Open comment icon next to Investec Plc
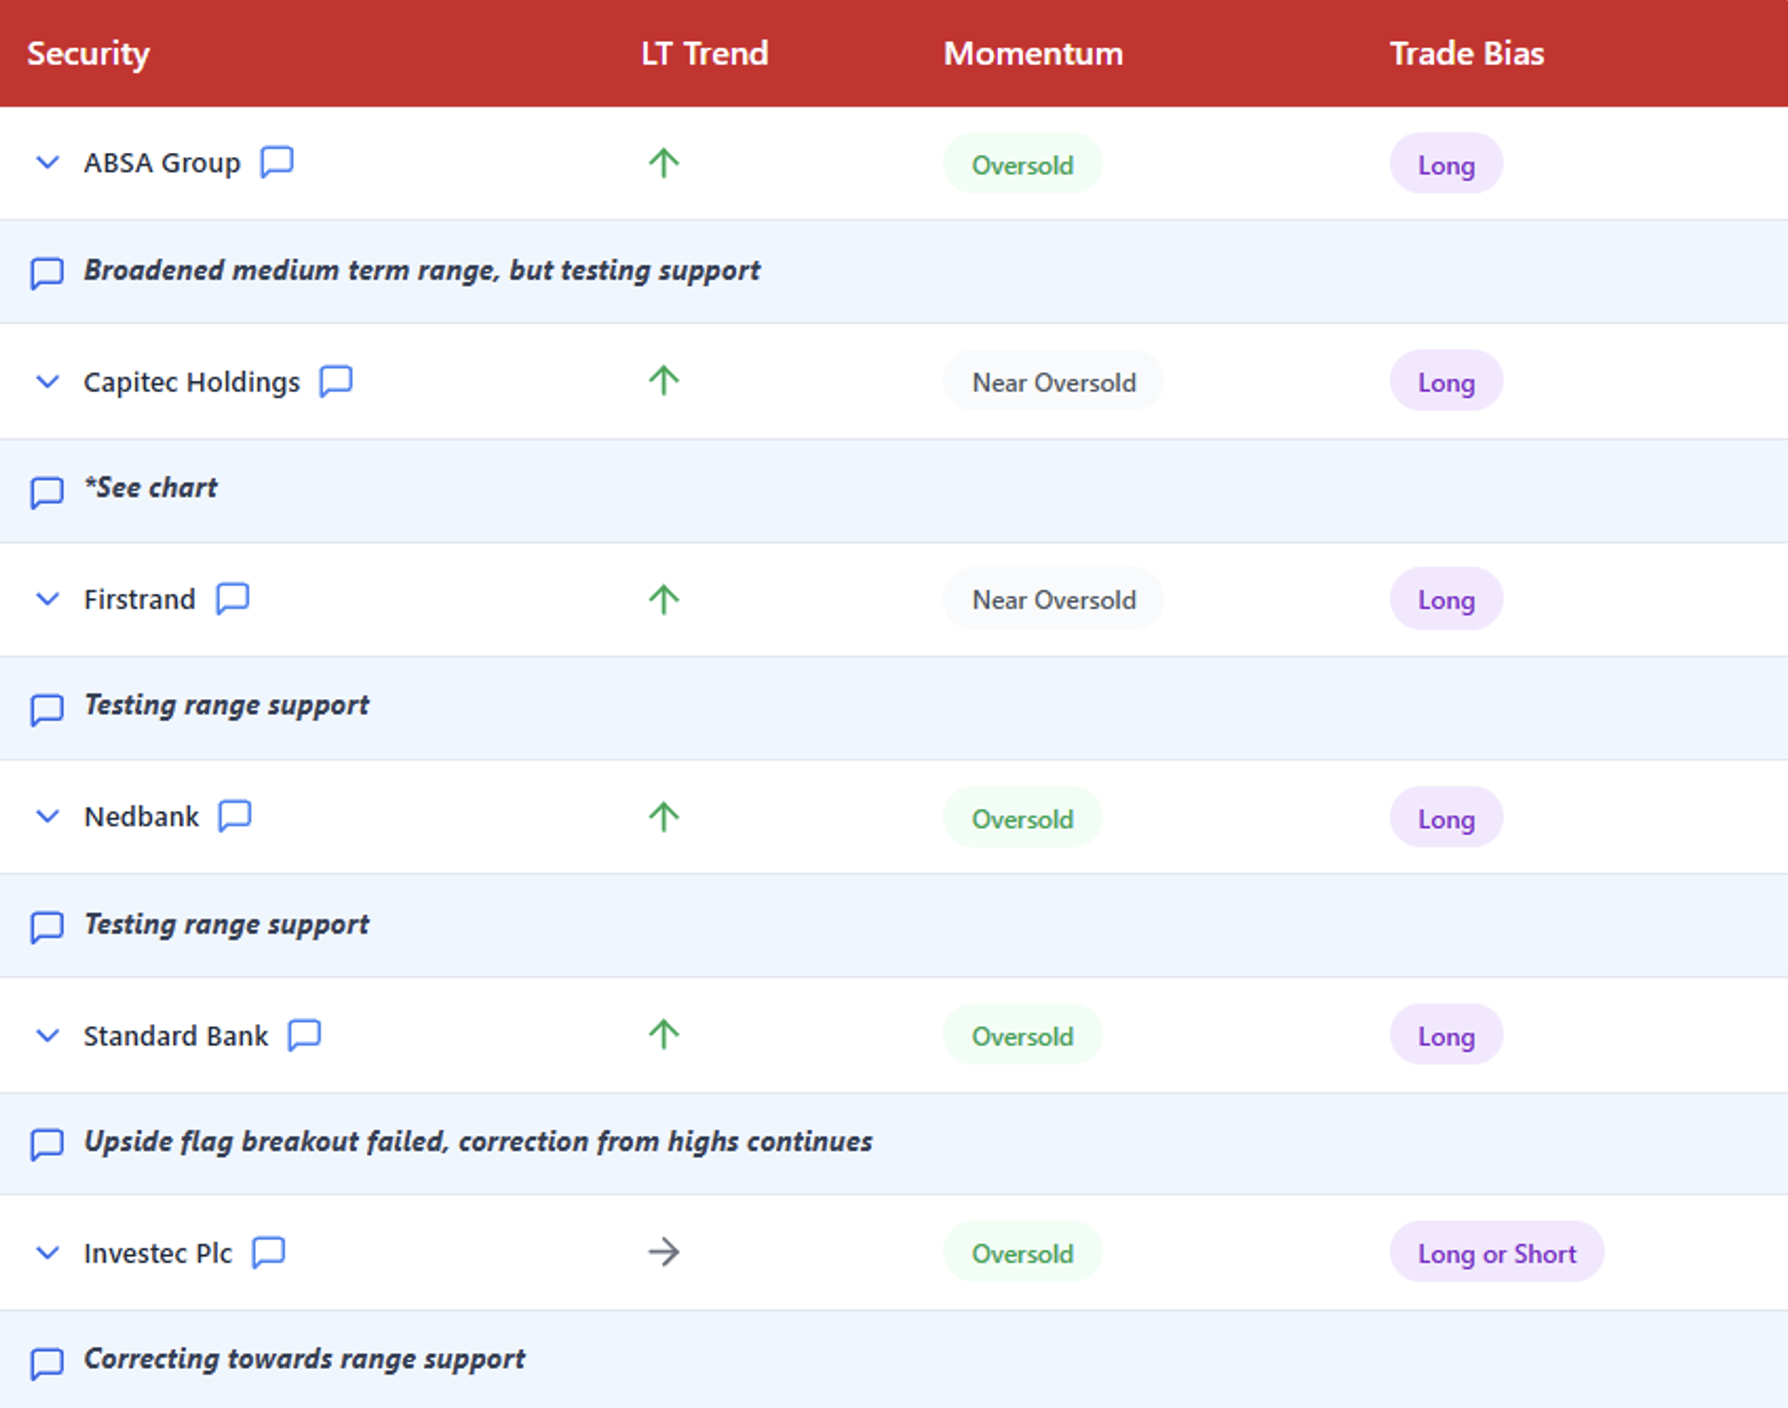1788x1408 pixels. click(x=269, y=1252)
